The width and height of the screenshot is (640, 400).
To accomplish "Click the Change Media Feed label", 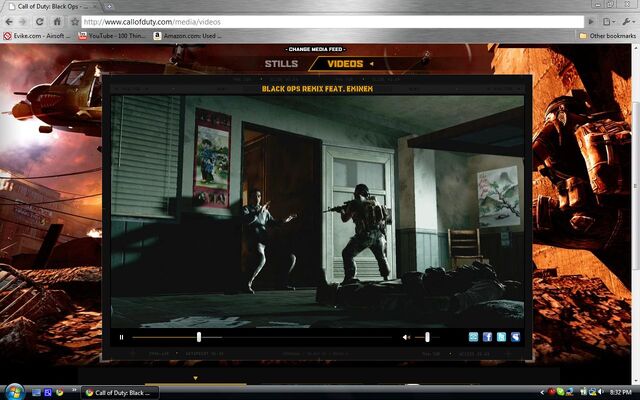I will [316, 49].
